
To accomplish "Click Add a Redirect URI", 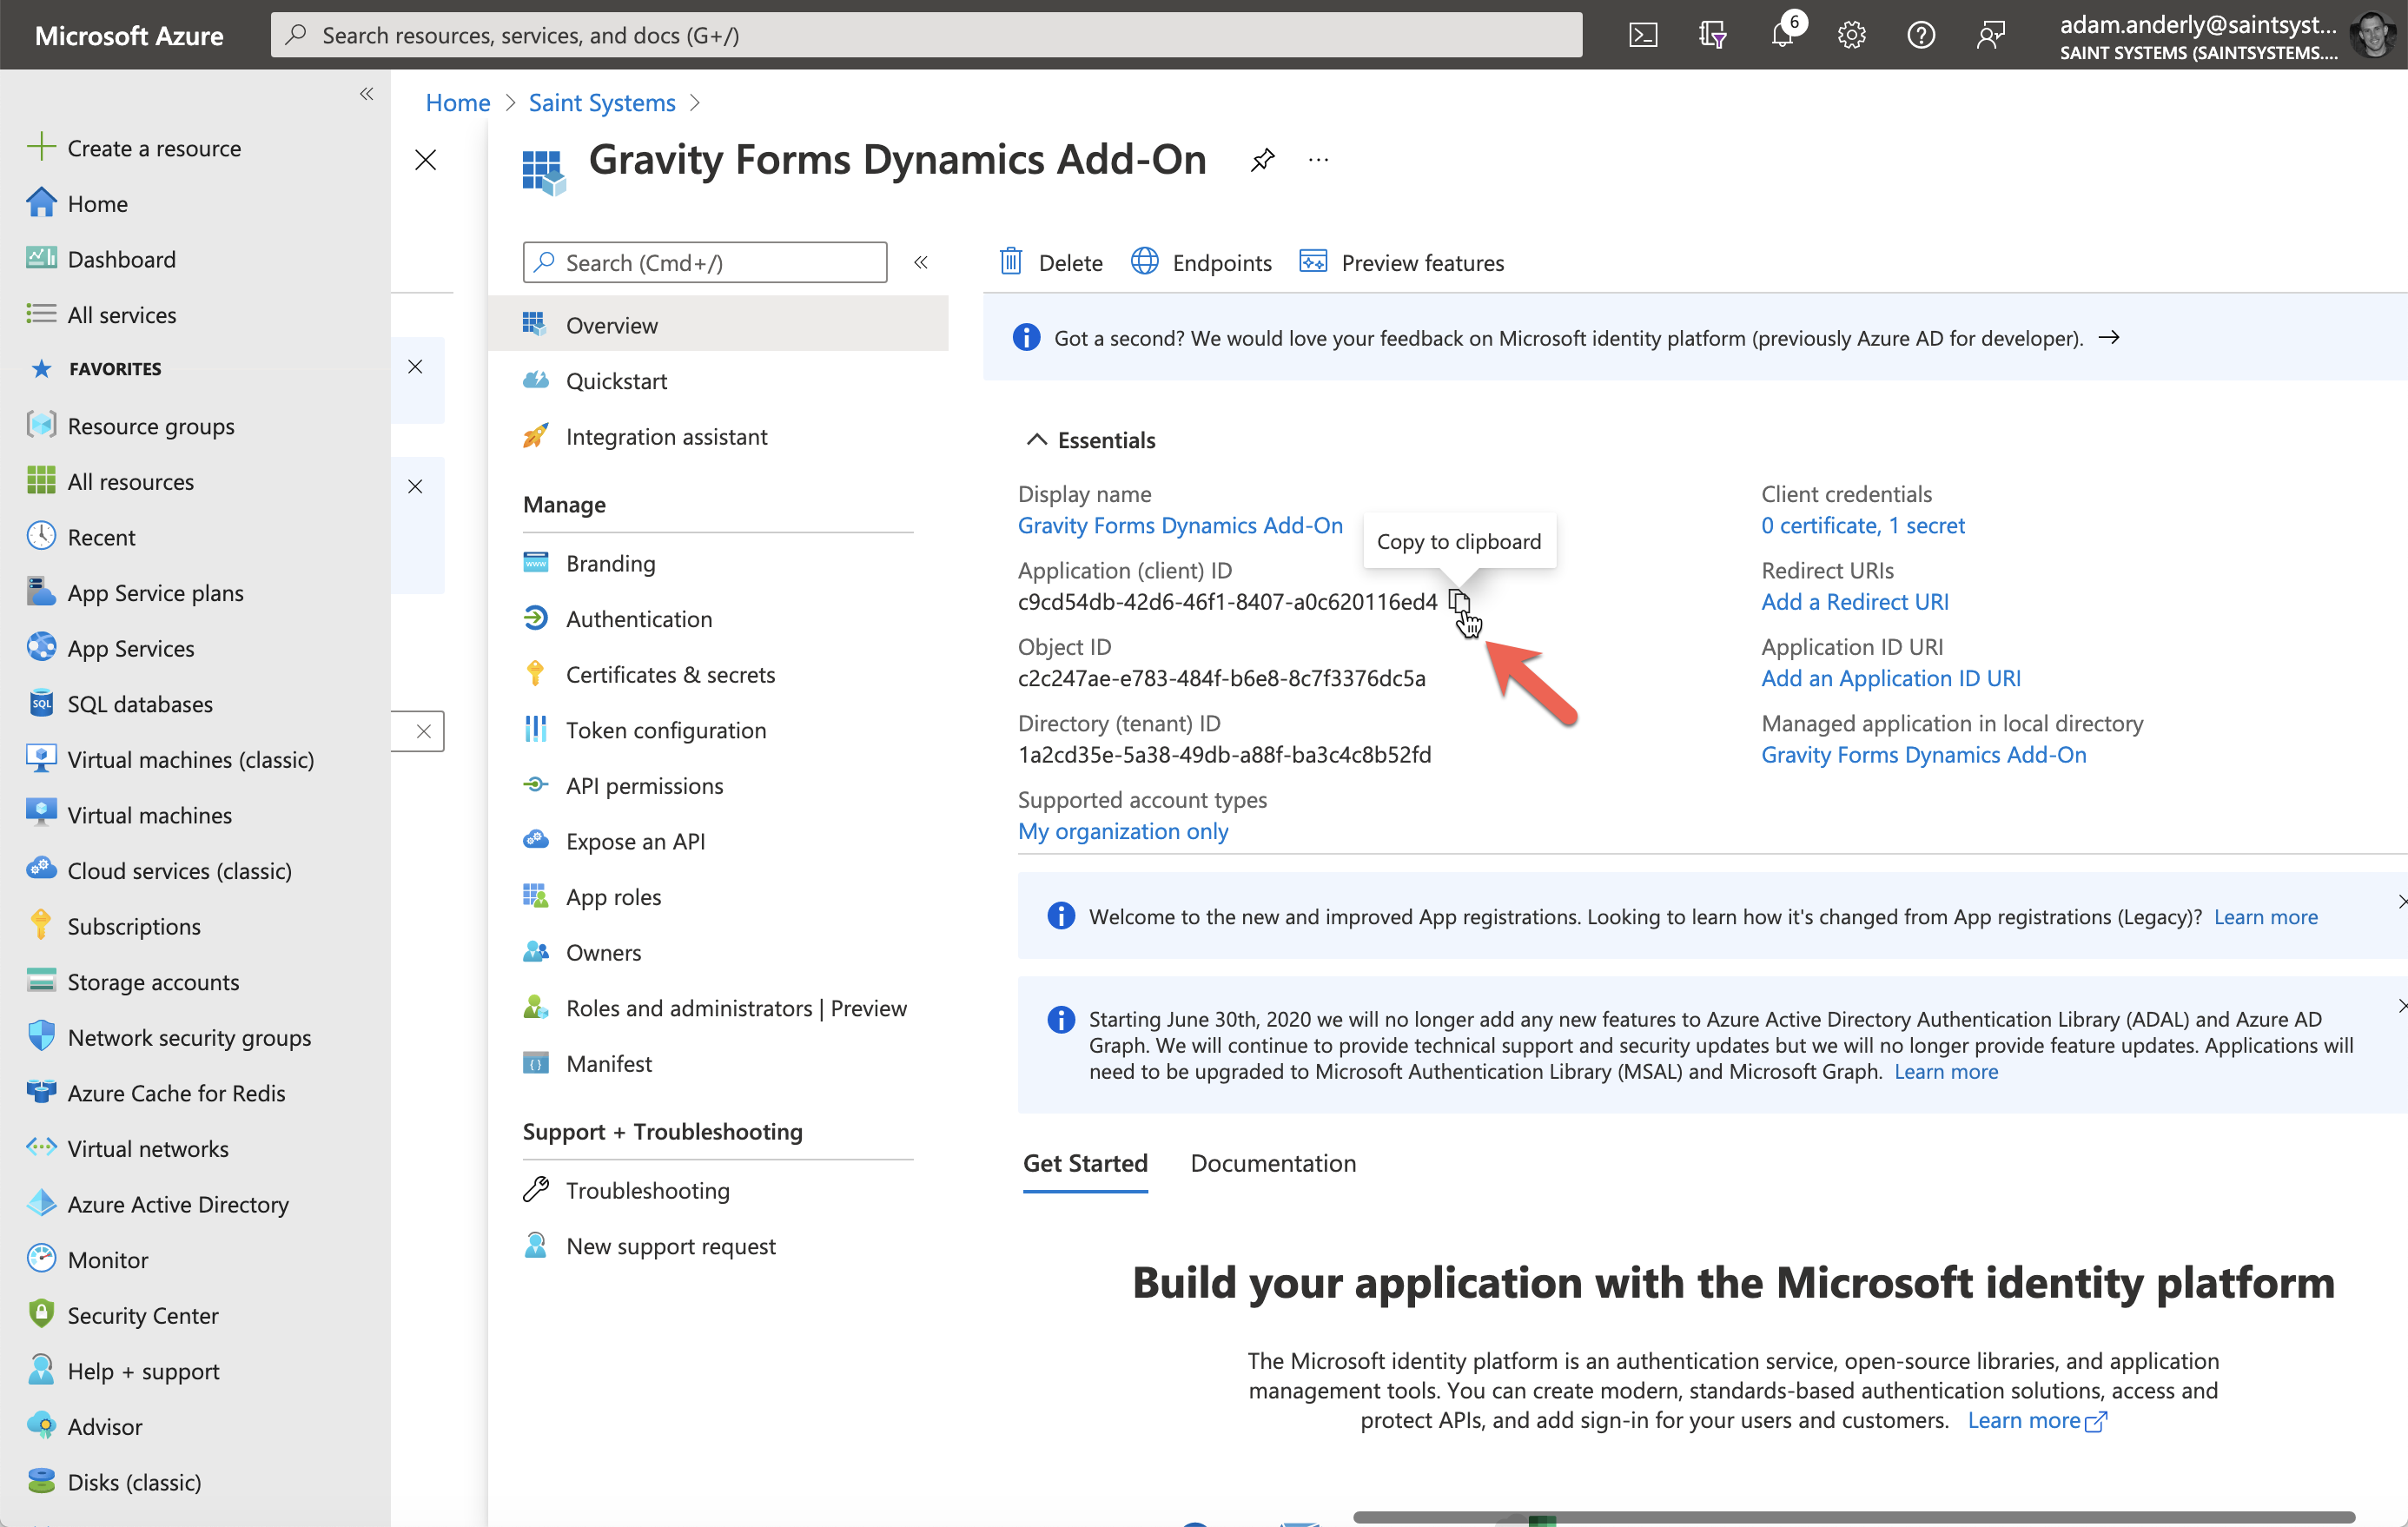I will pos(1854,601).
